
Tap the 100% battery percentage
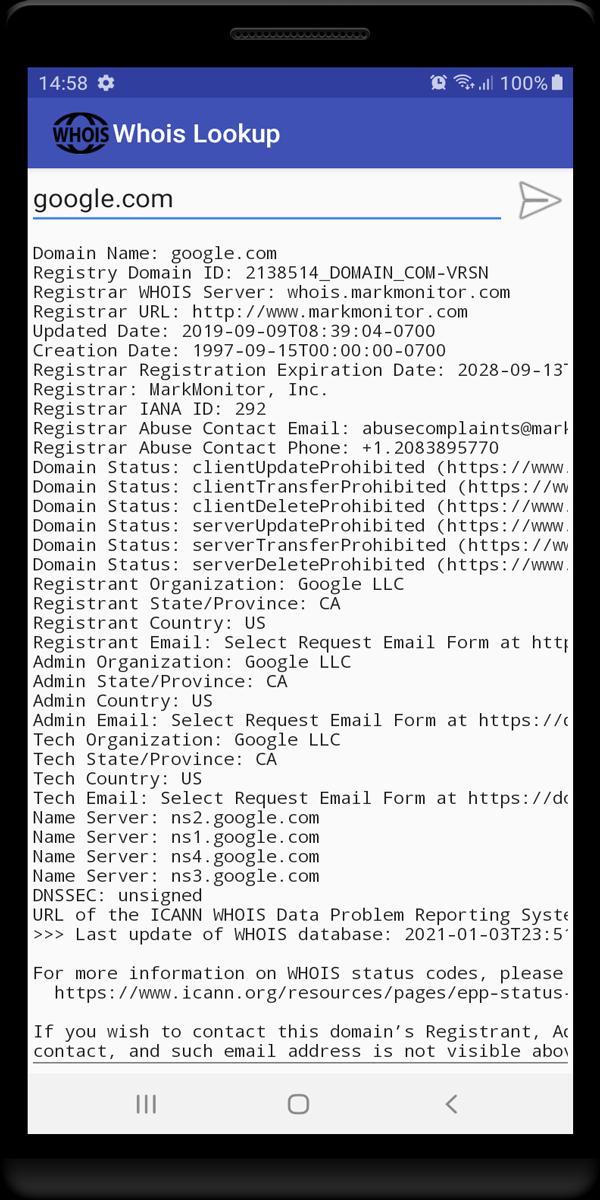point(524,84)
